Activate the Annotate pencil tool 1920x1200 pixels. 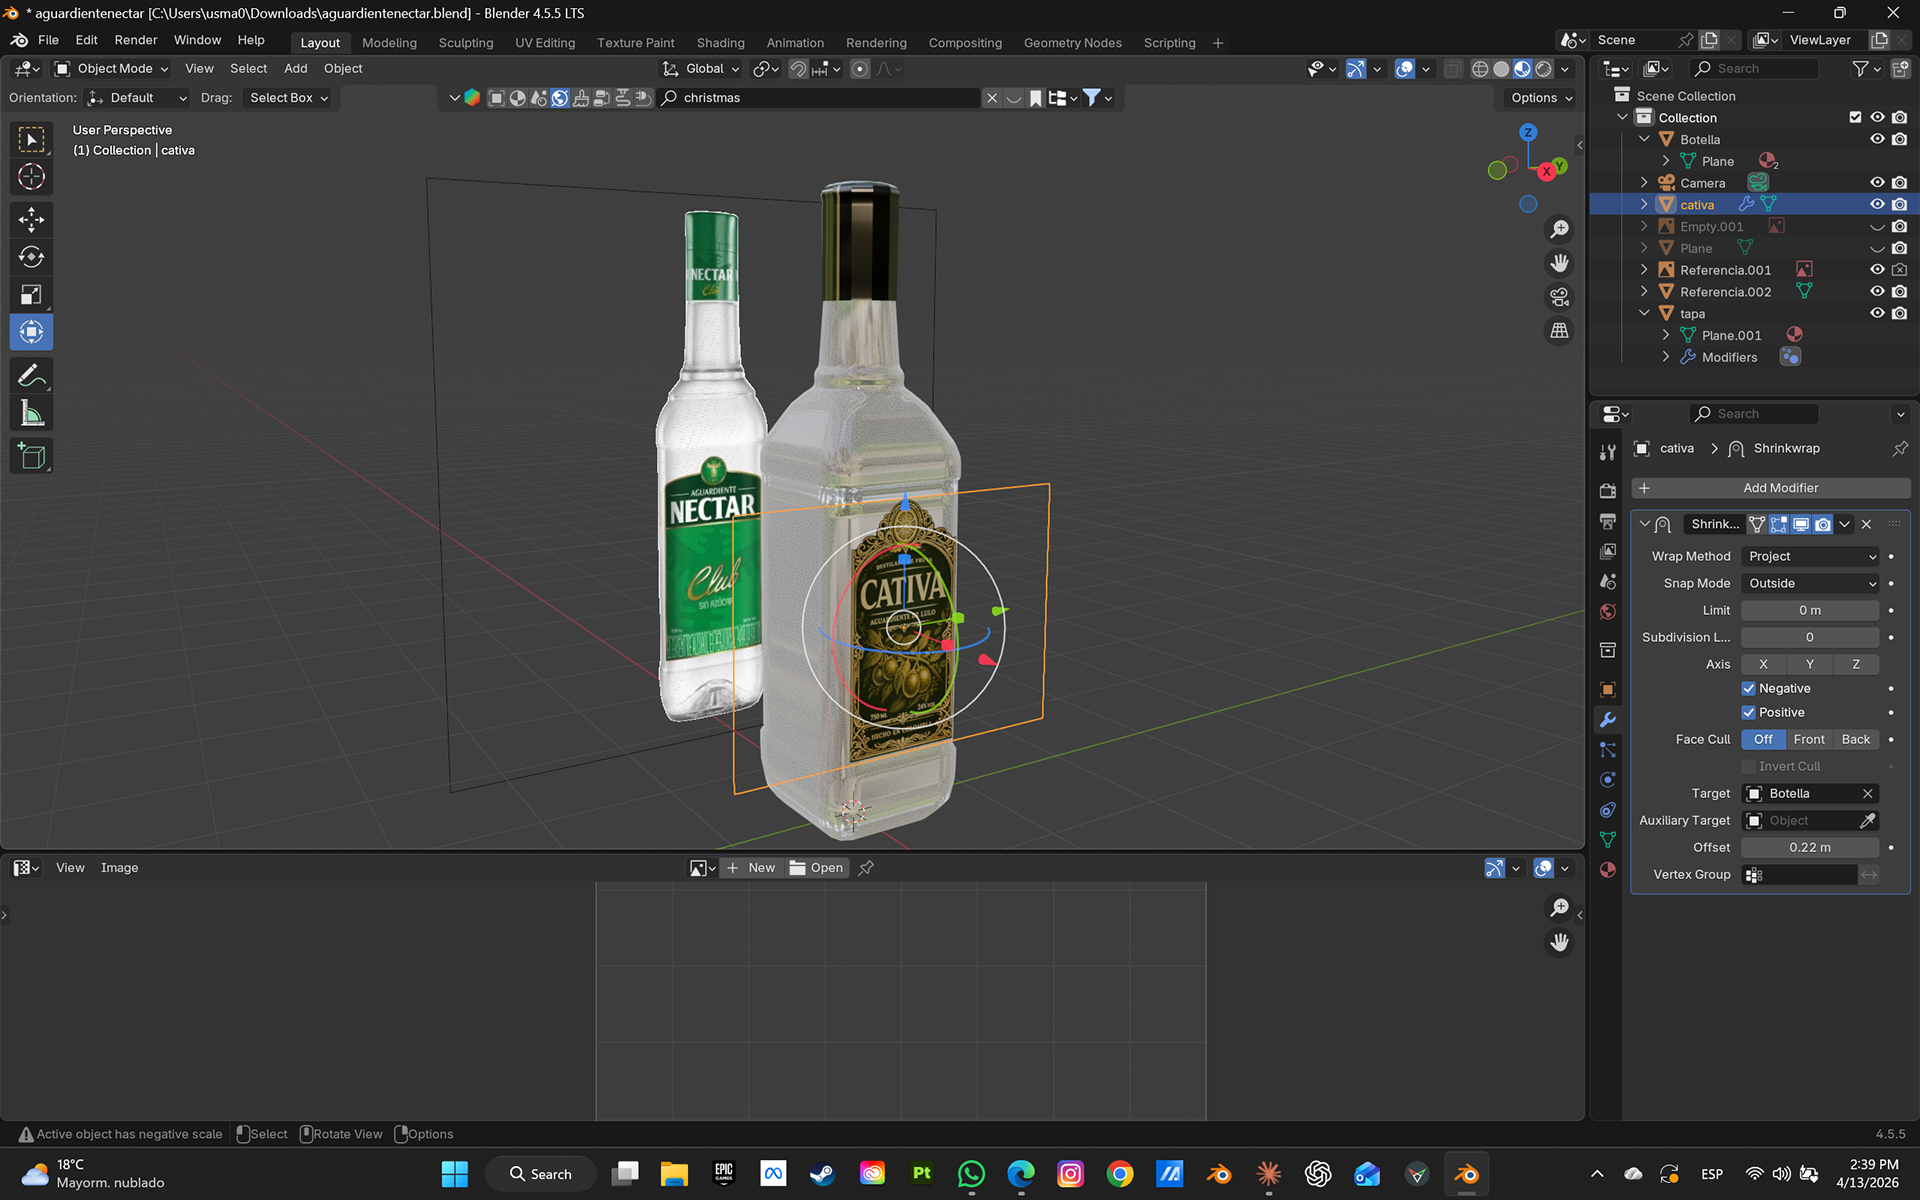(x=31, y=376)
